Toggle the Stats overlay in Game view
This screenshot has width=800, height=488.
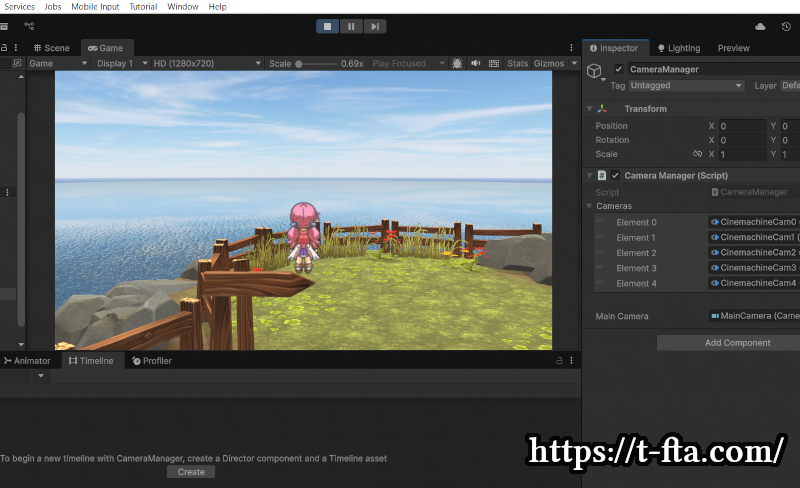click(x=517, y=63)
